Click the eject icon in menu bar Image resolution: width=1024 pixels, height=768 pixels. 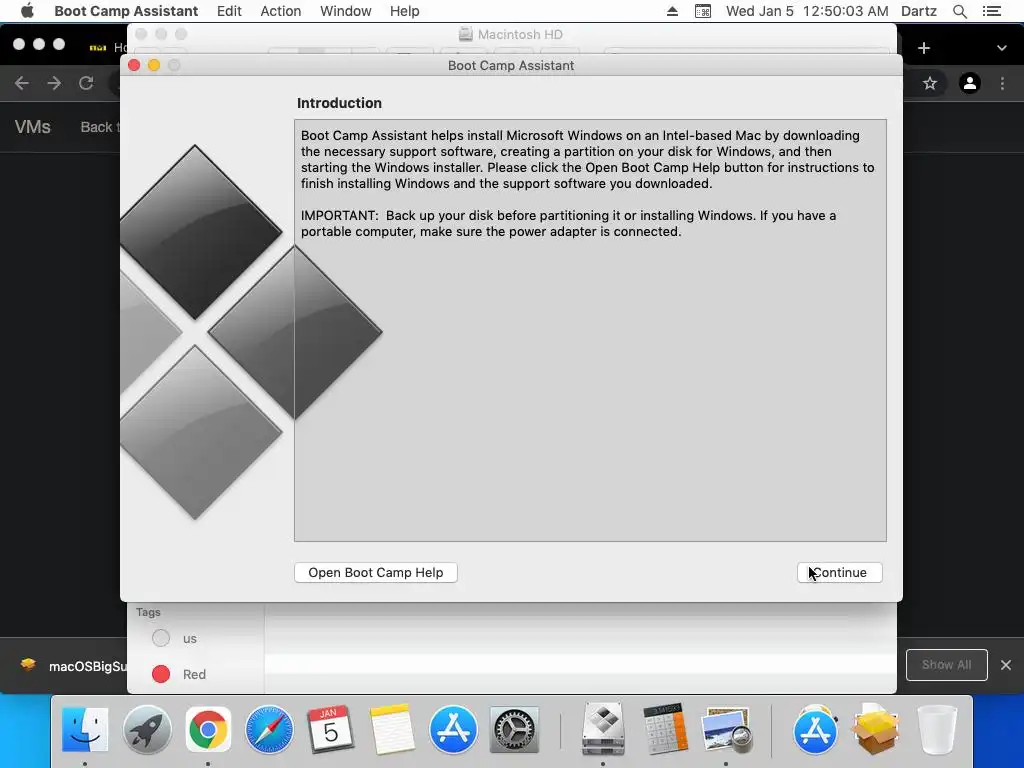pos(672,11)
